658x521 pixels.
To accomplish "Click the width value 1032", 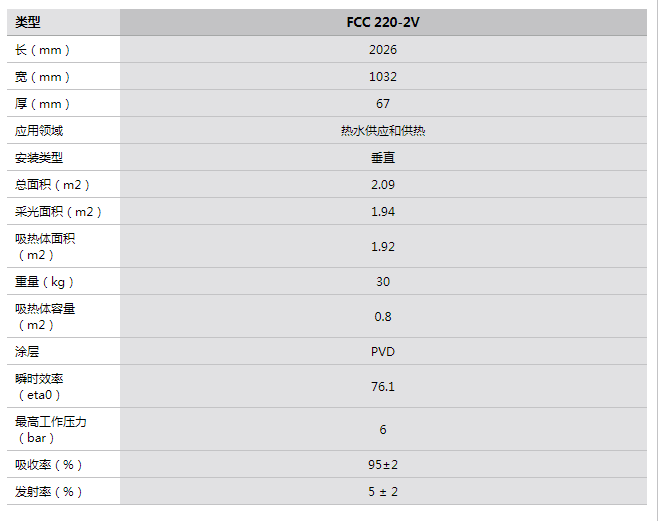I will click(x=382, y=77).
